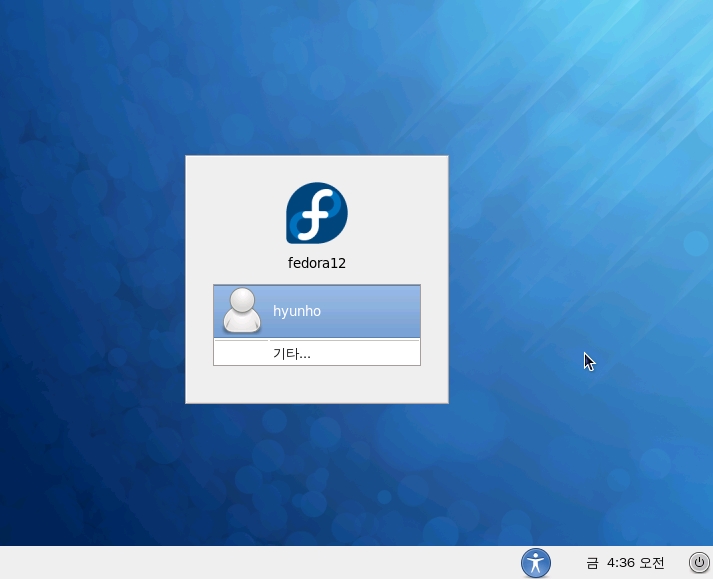Choose the hyunho user name entry
The width and height of the screenshot is (713, 579).
point(317,312)
